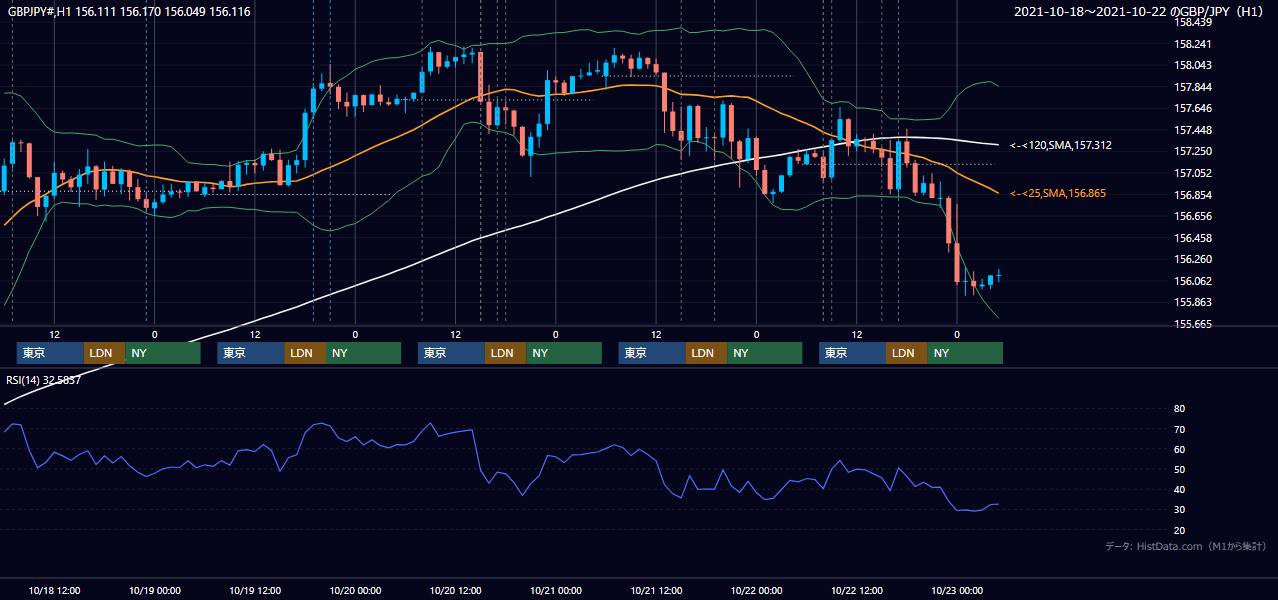Select the chart title 2021-10-18〜2021-10-22 のGBP/JPY（H1）
This screenshot has width=1278, height=600.
pyautogui.click(x=1141, y=12)
